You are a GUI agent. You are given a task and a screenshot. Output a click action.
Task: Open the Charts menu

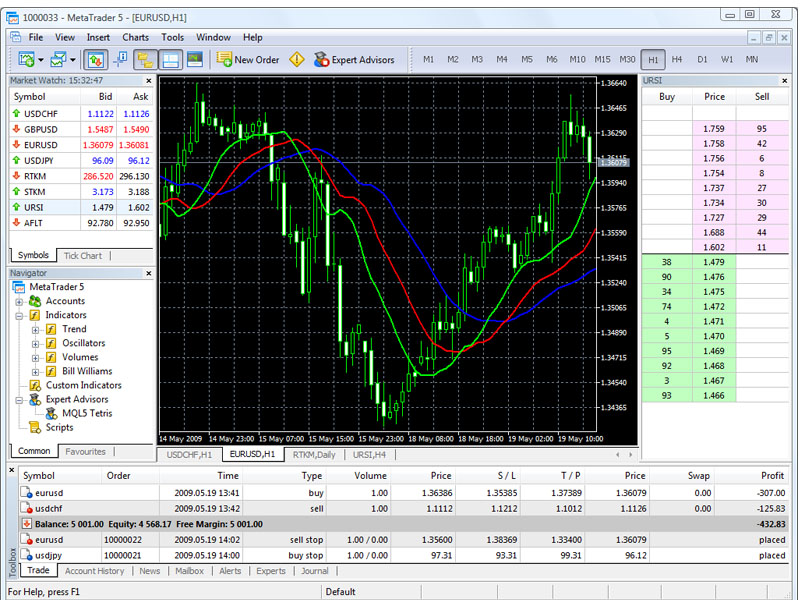tap(135, 37)
